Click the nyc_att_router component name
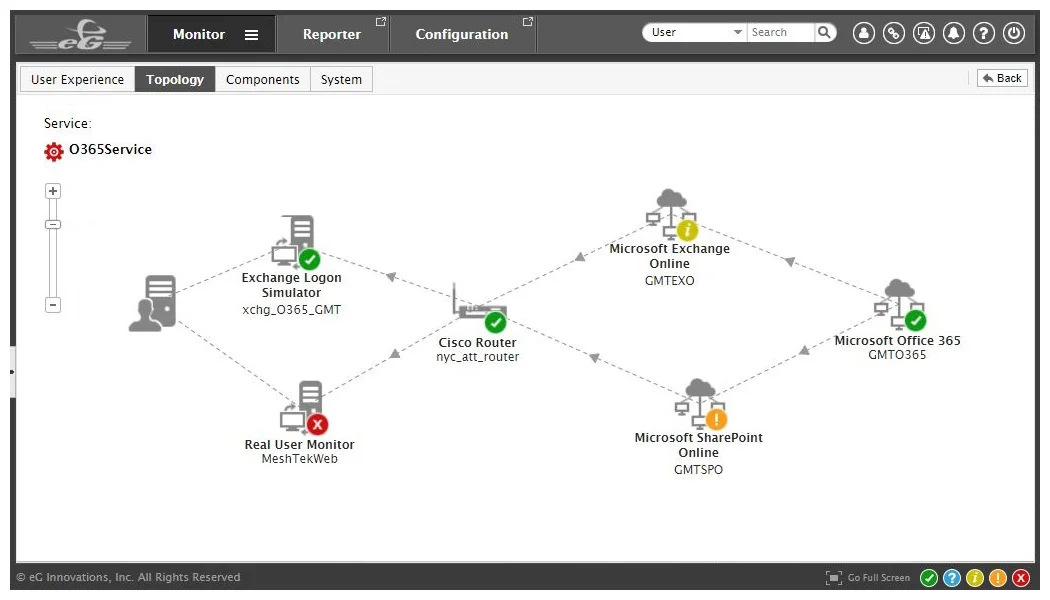The height and width of the screenshot is (600, 1050). (477, 357)
